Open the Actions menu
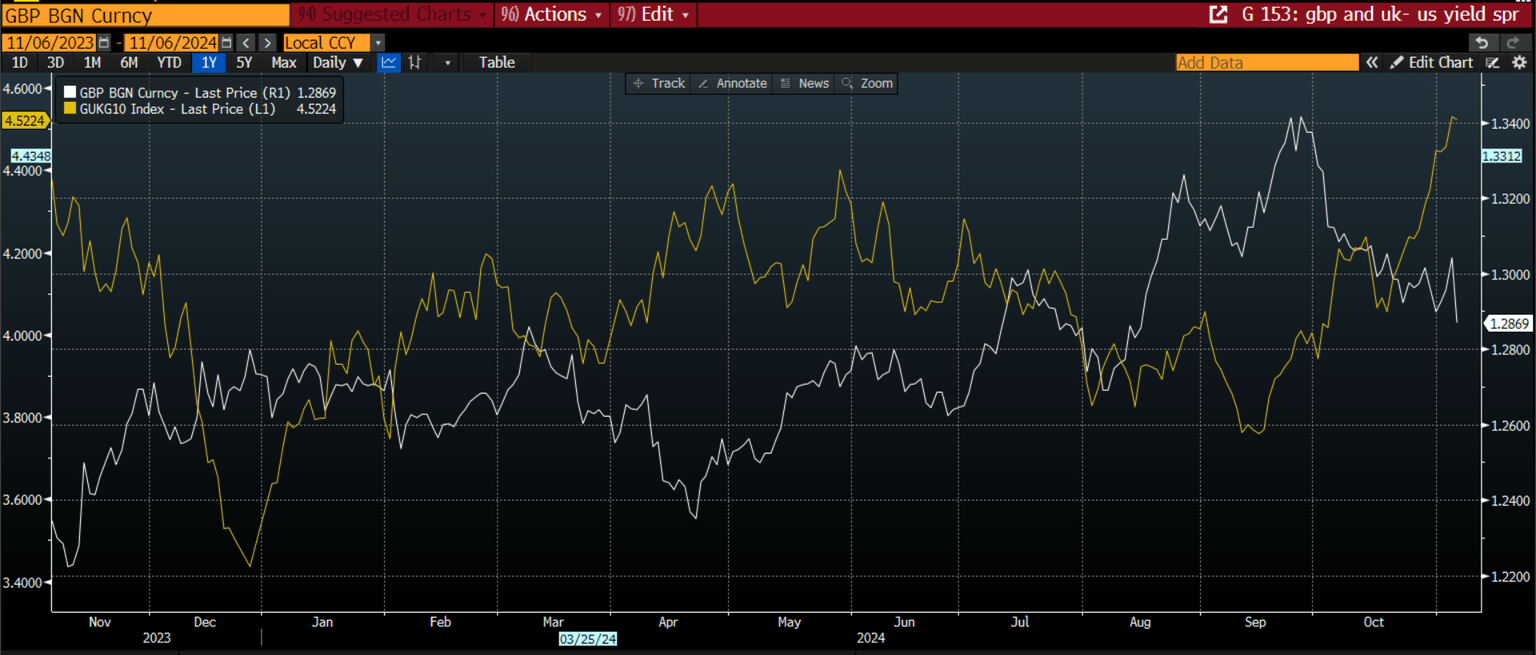The width and height of the screenshot is (1536, 655). 553,15
